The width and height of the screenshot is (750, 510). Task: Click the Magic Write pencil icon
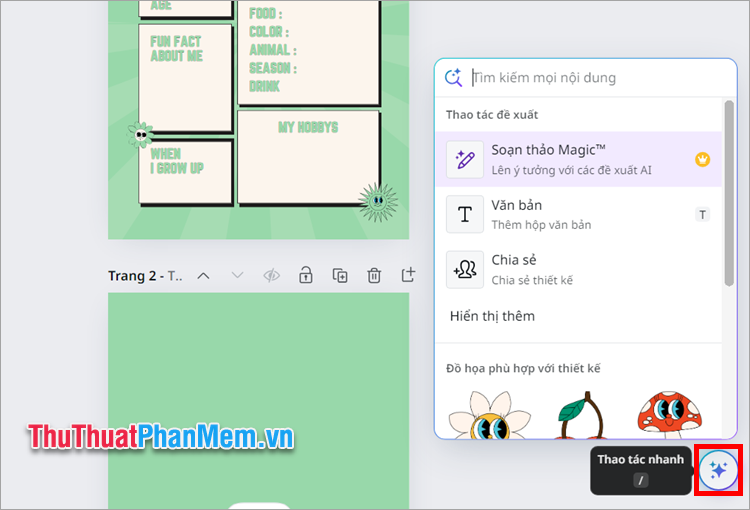[x=465, y=160]
